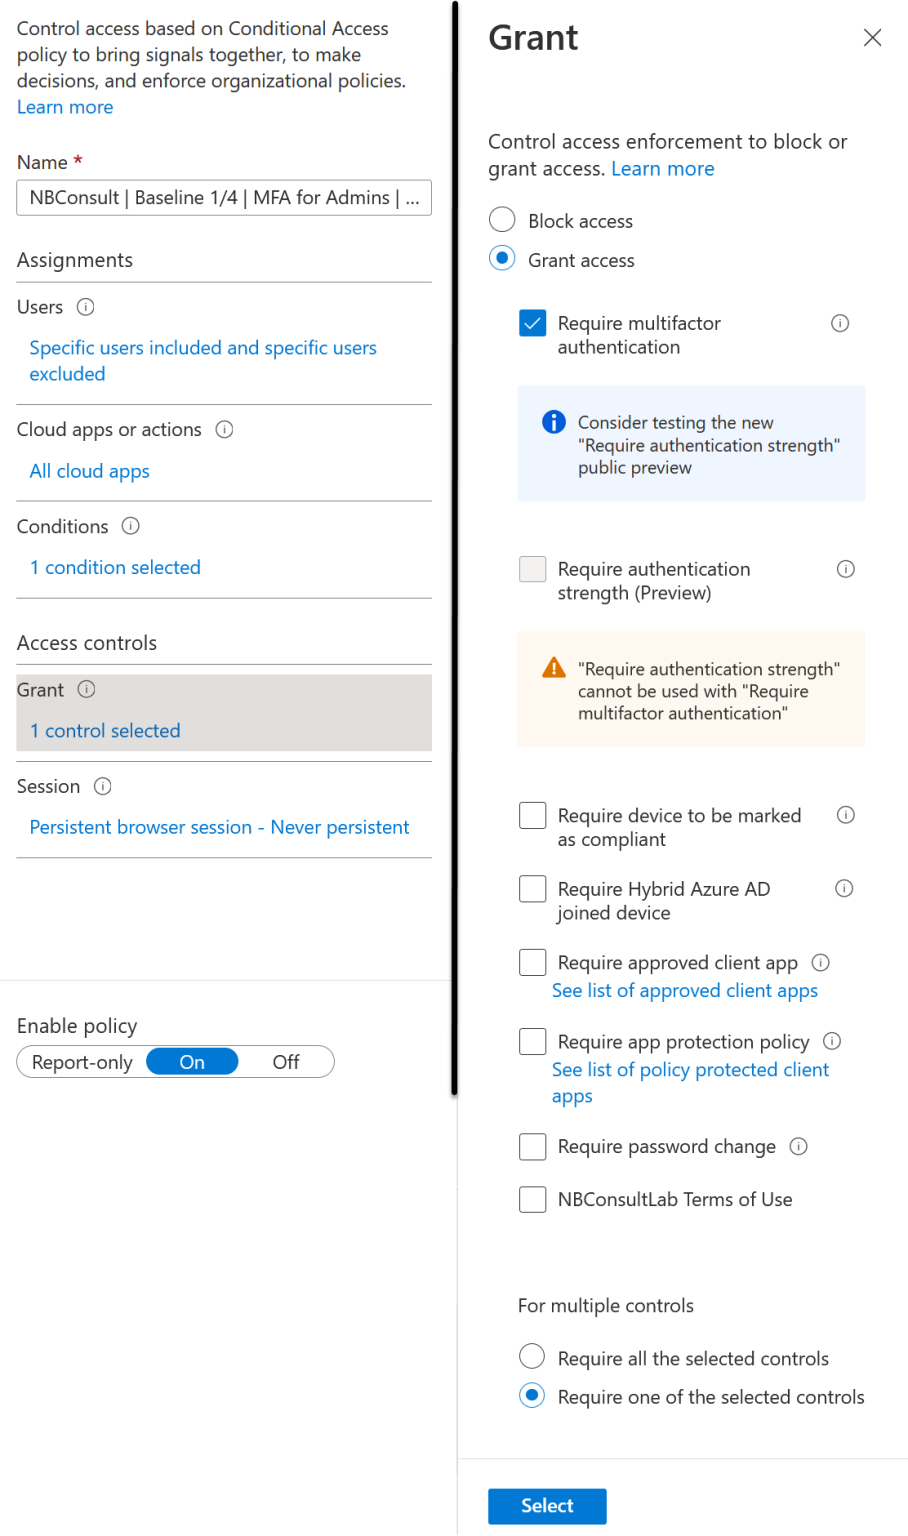Uncheck Require multifactor authentication
The width and height of the screenshot is (908, 1536).
click(532, 323)
